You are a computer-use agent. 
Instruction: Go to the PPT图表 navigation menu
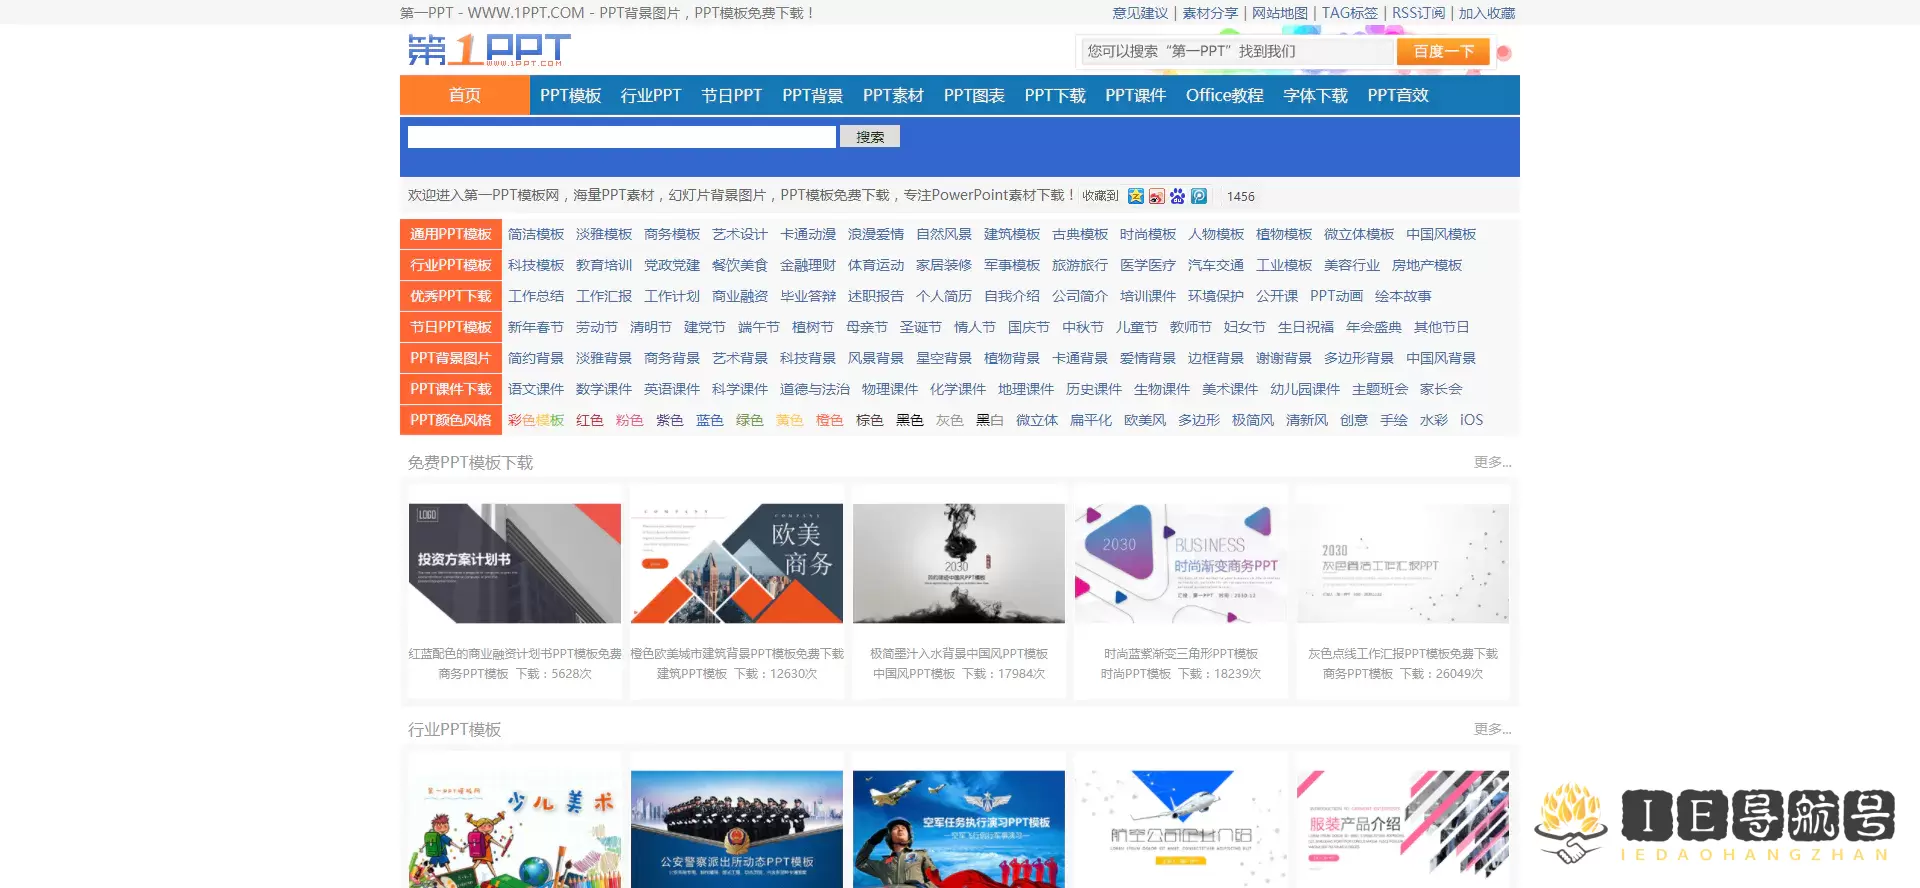click(973, 95)
